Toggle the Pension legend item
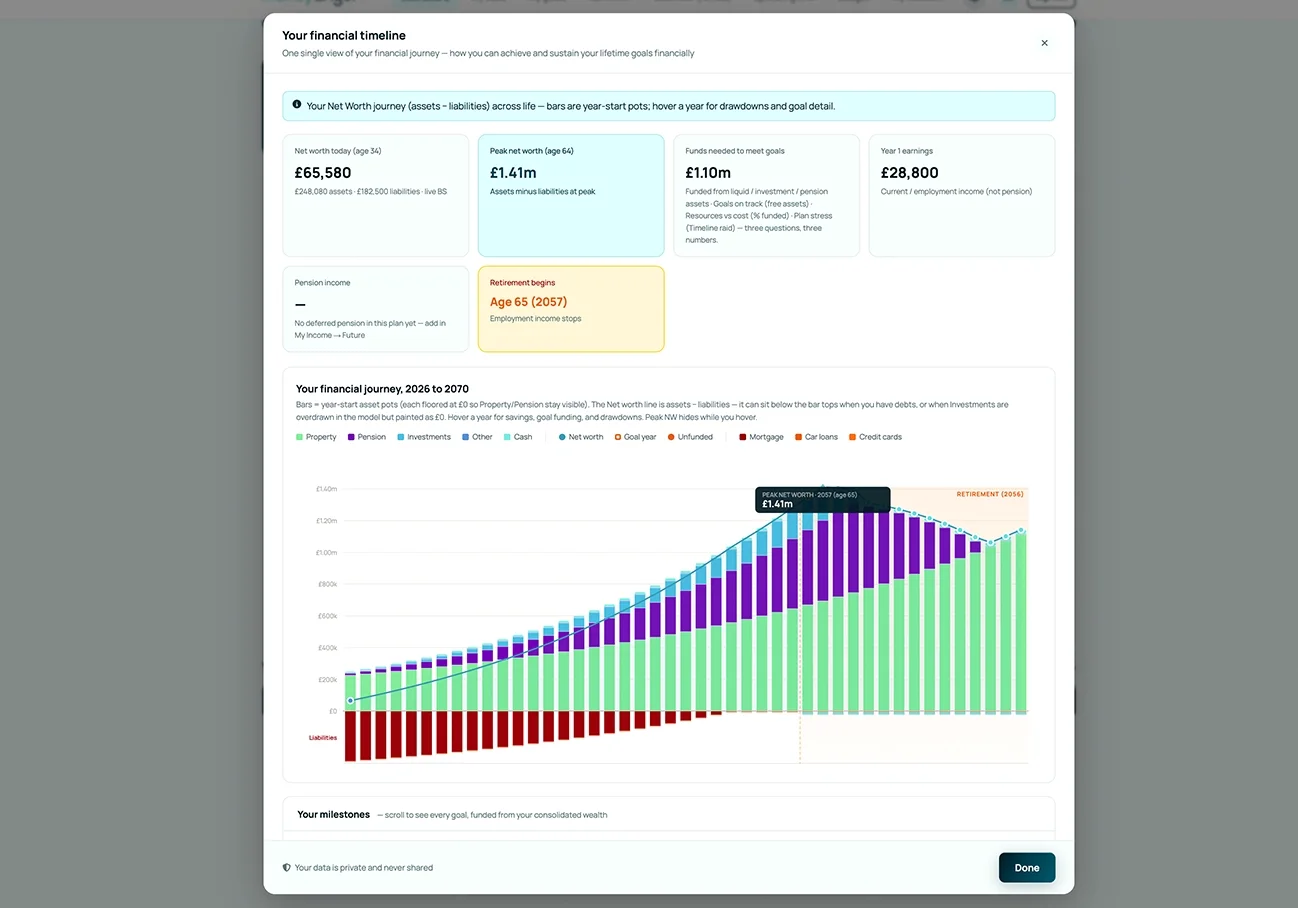This screenshot has height=908, width=1298. coord(366,437)
